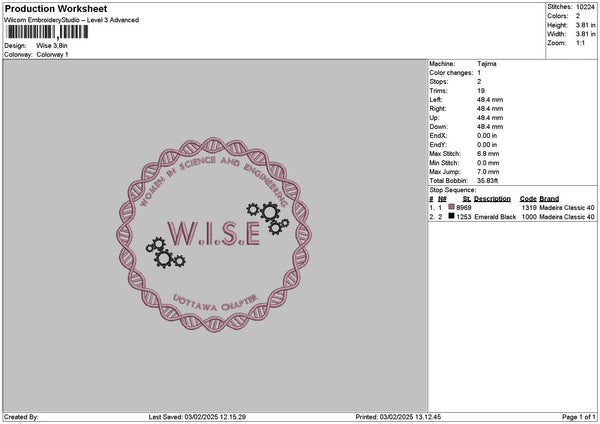Screen dimensions: 600x424
Task: Click 'Madeira Classic 40' in row 1
Action: tap(567, 207)
